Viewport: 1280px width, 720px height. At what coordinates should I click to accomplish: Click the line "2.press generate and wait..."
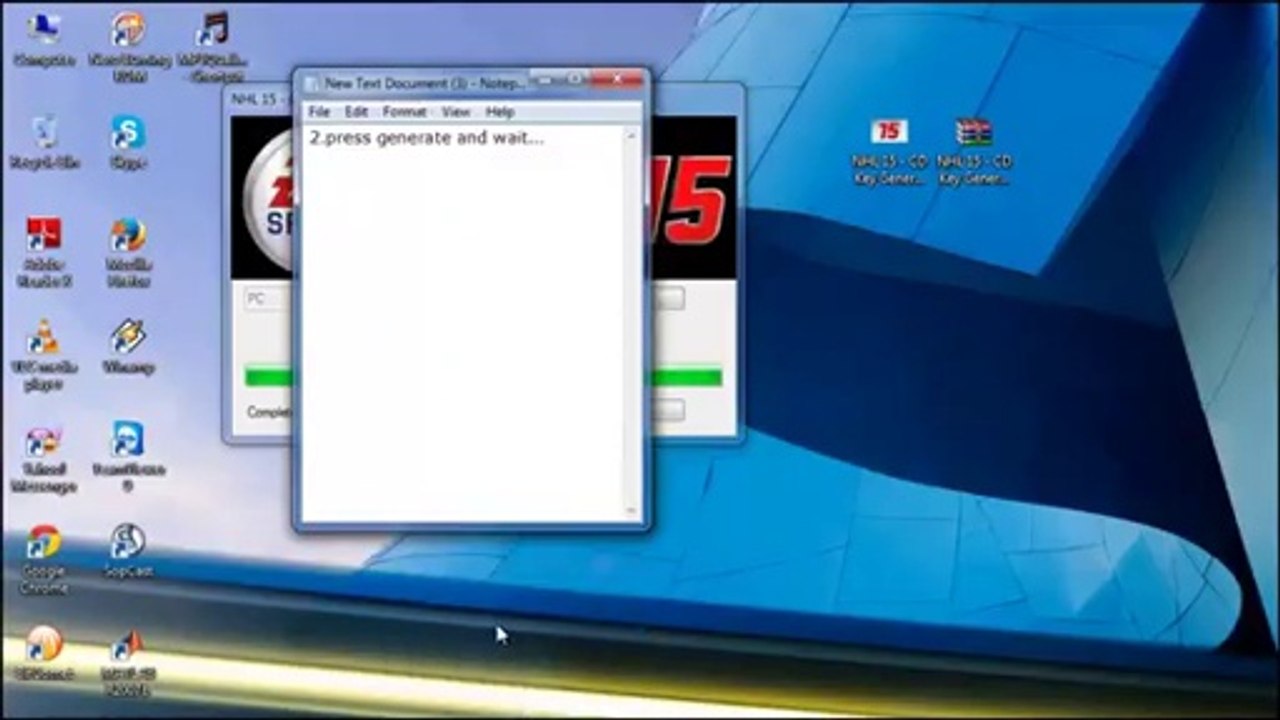[x=427, y=138]
